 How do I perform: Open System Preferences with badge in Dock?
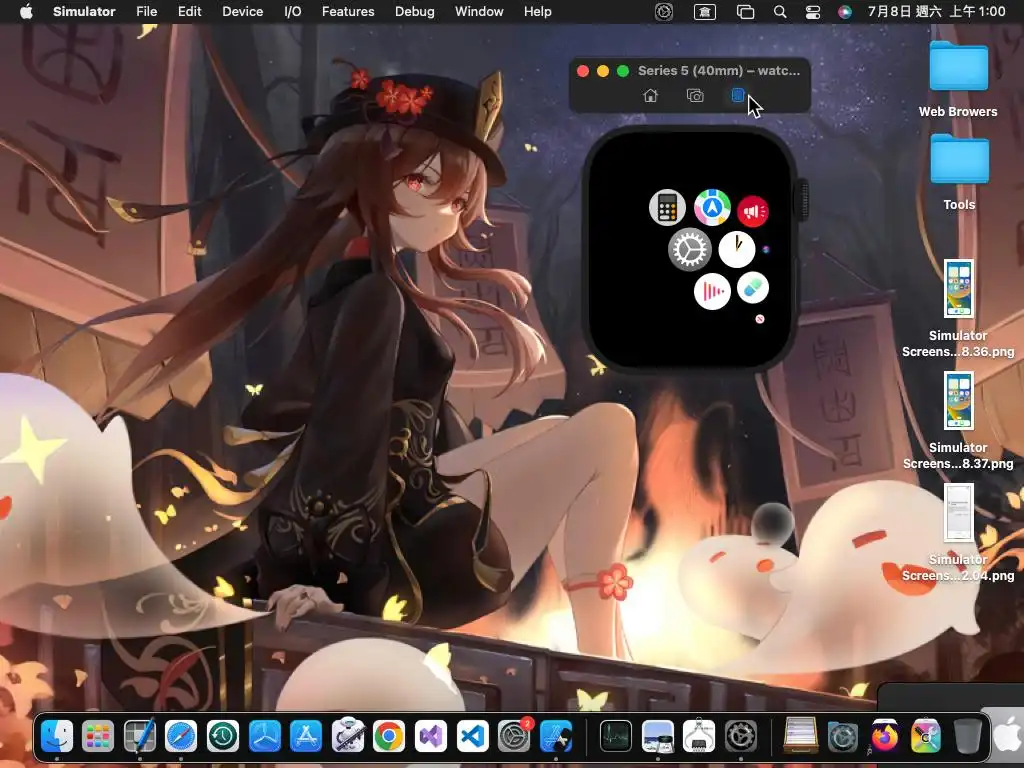[x=514, y=737]
